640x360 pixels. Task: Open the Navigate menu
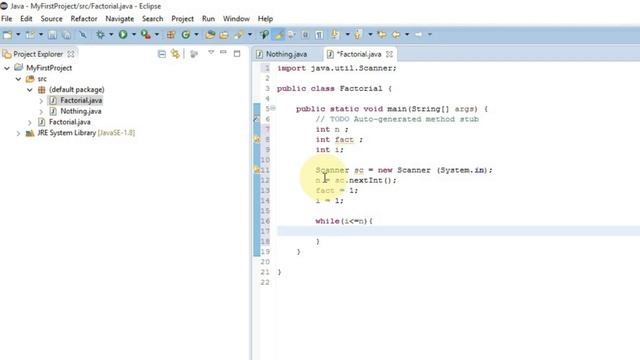coord(120,19)
